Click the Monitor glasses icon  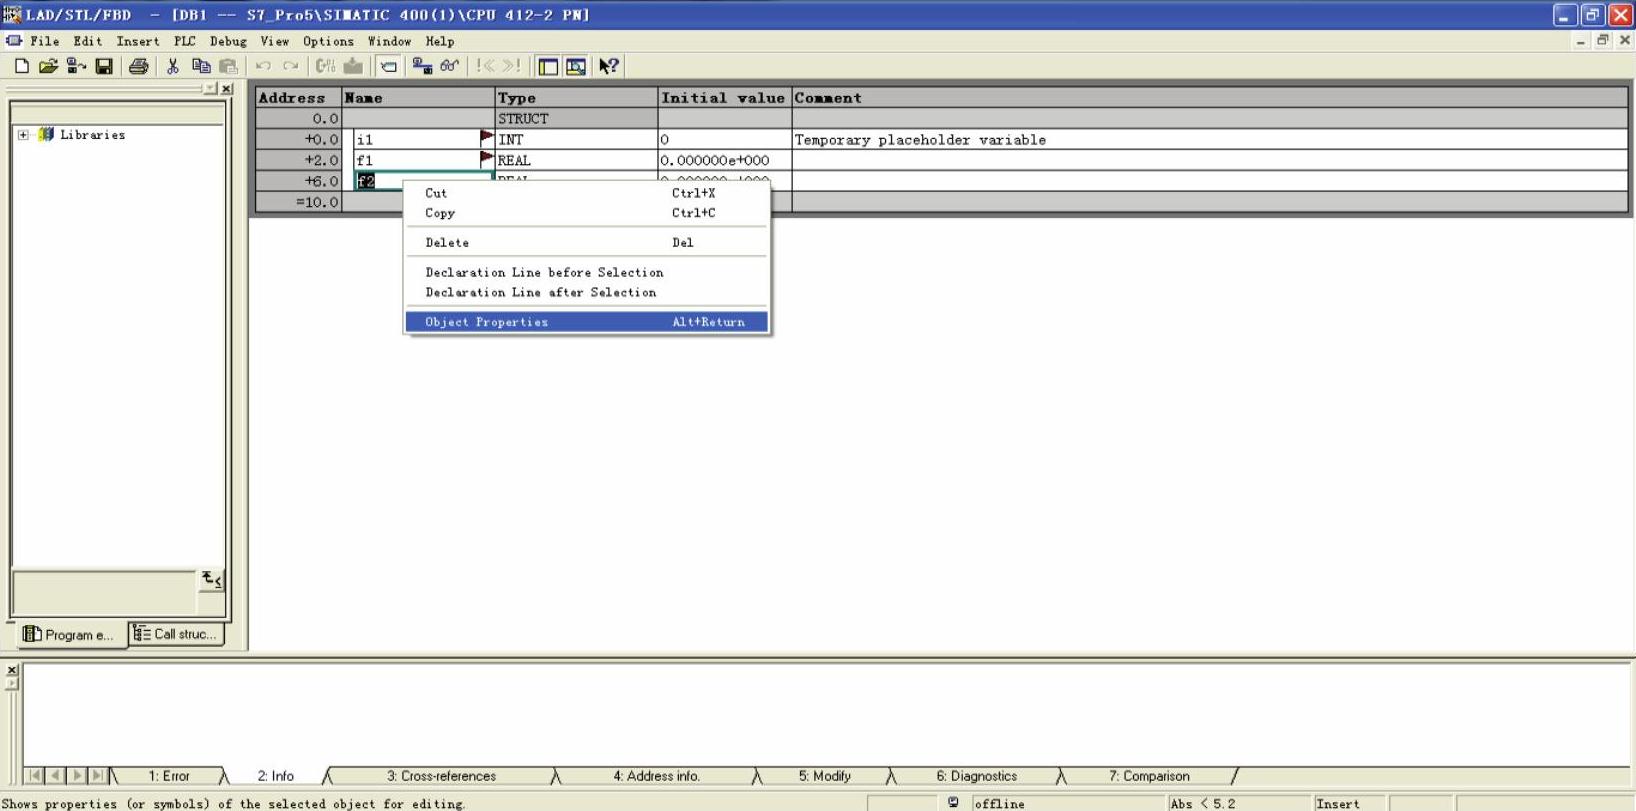tap(450, 66)
